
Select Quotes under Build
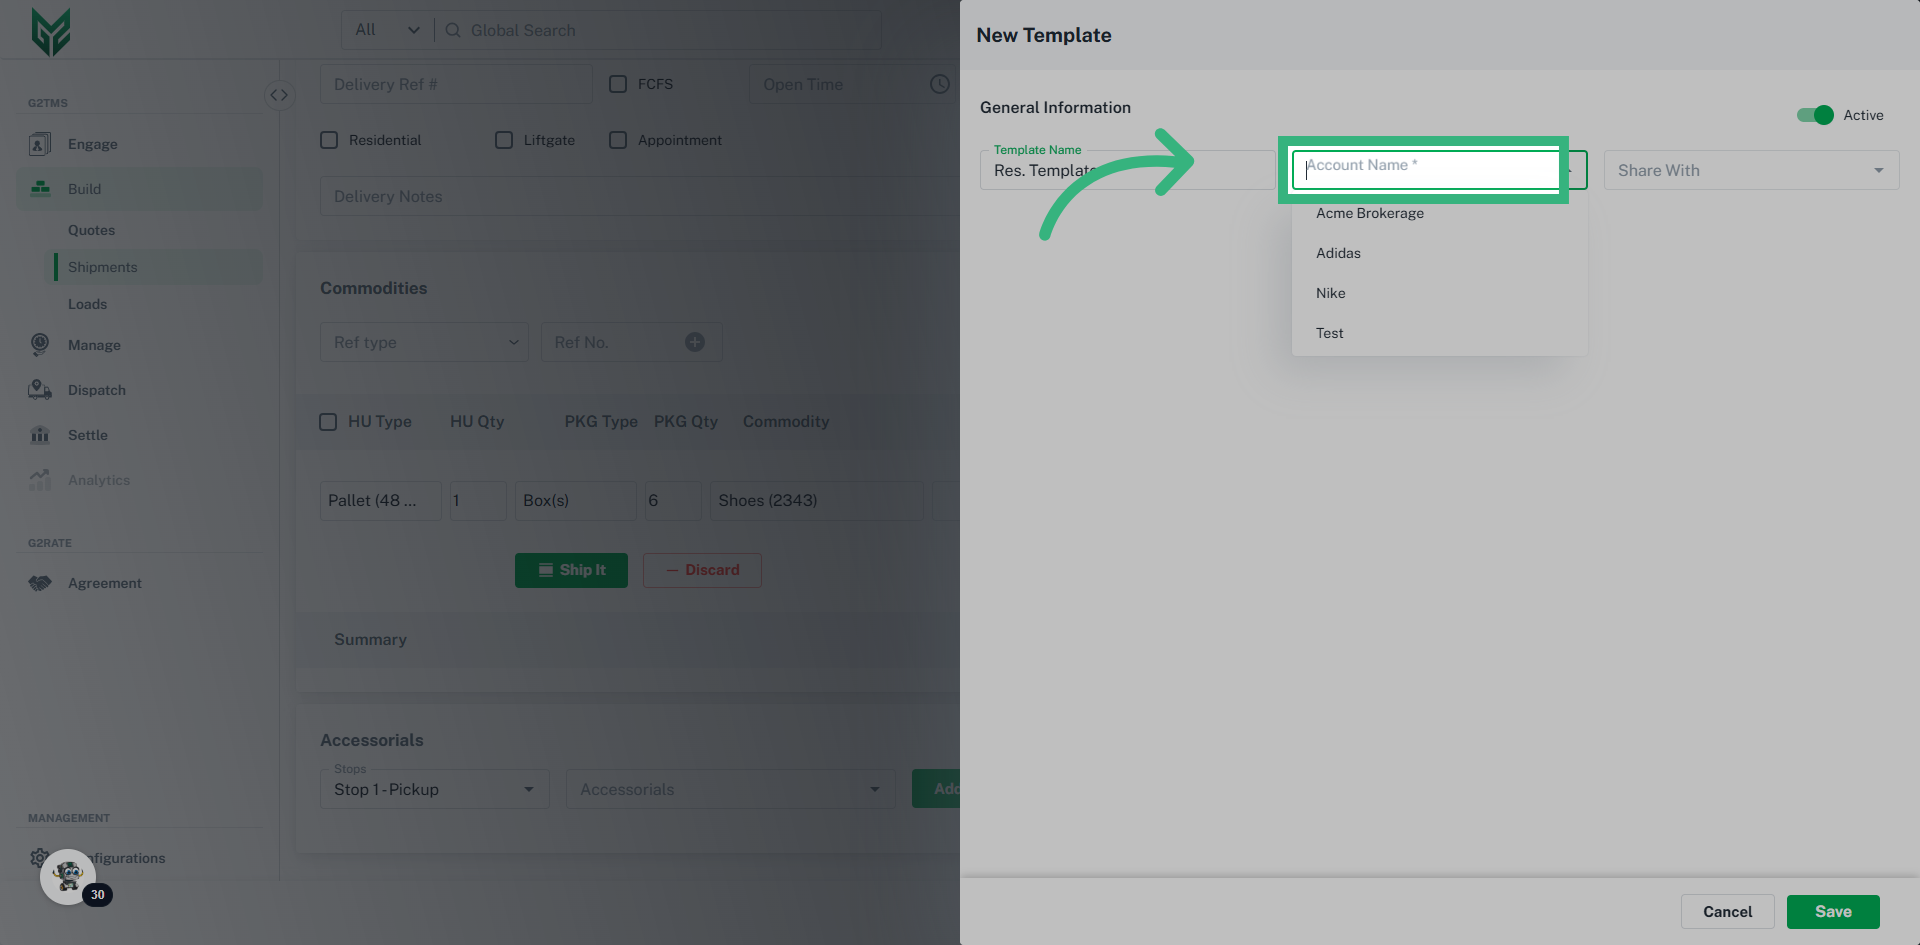point(91,229)
